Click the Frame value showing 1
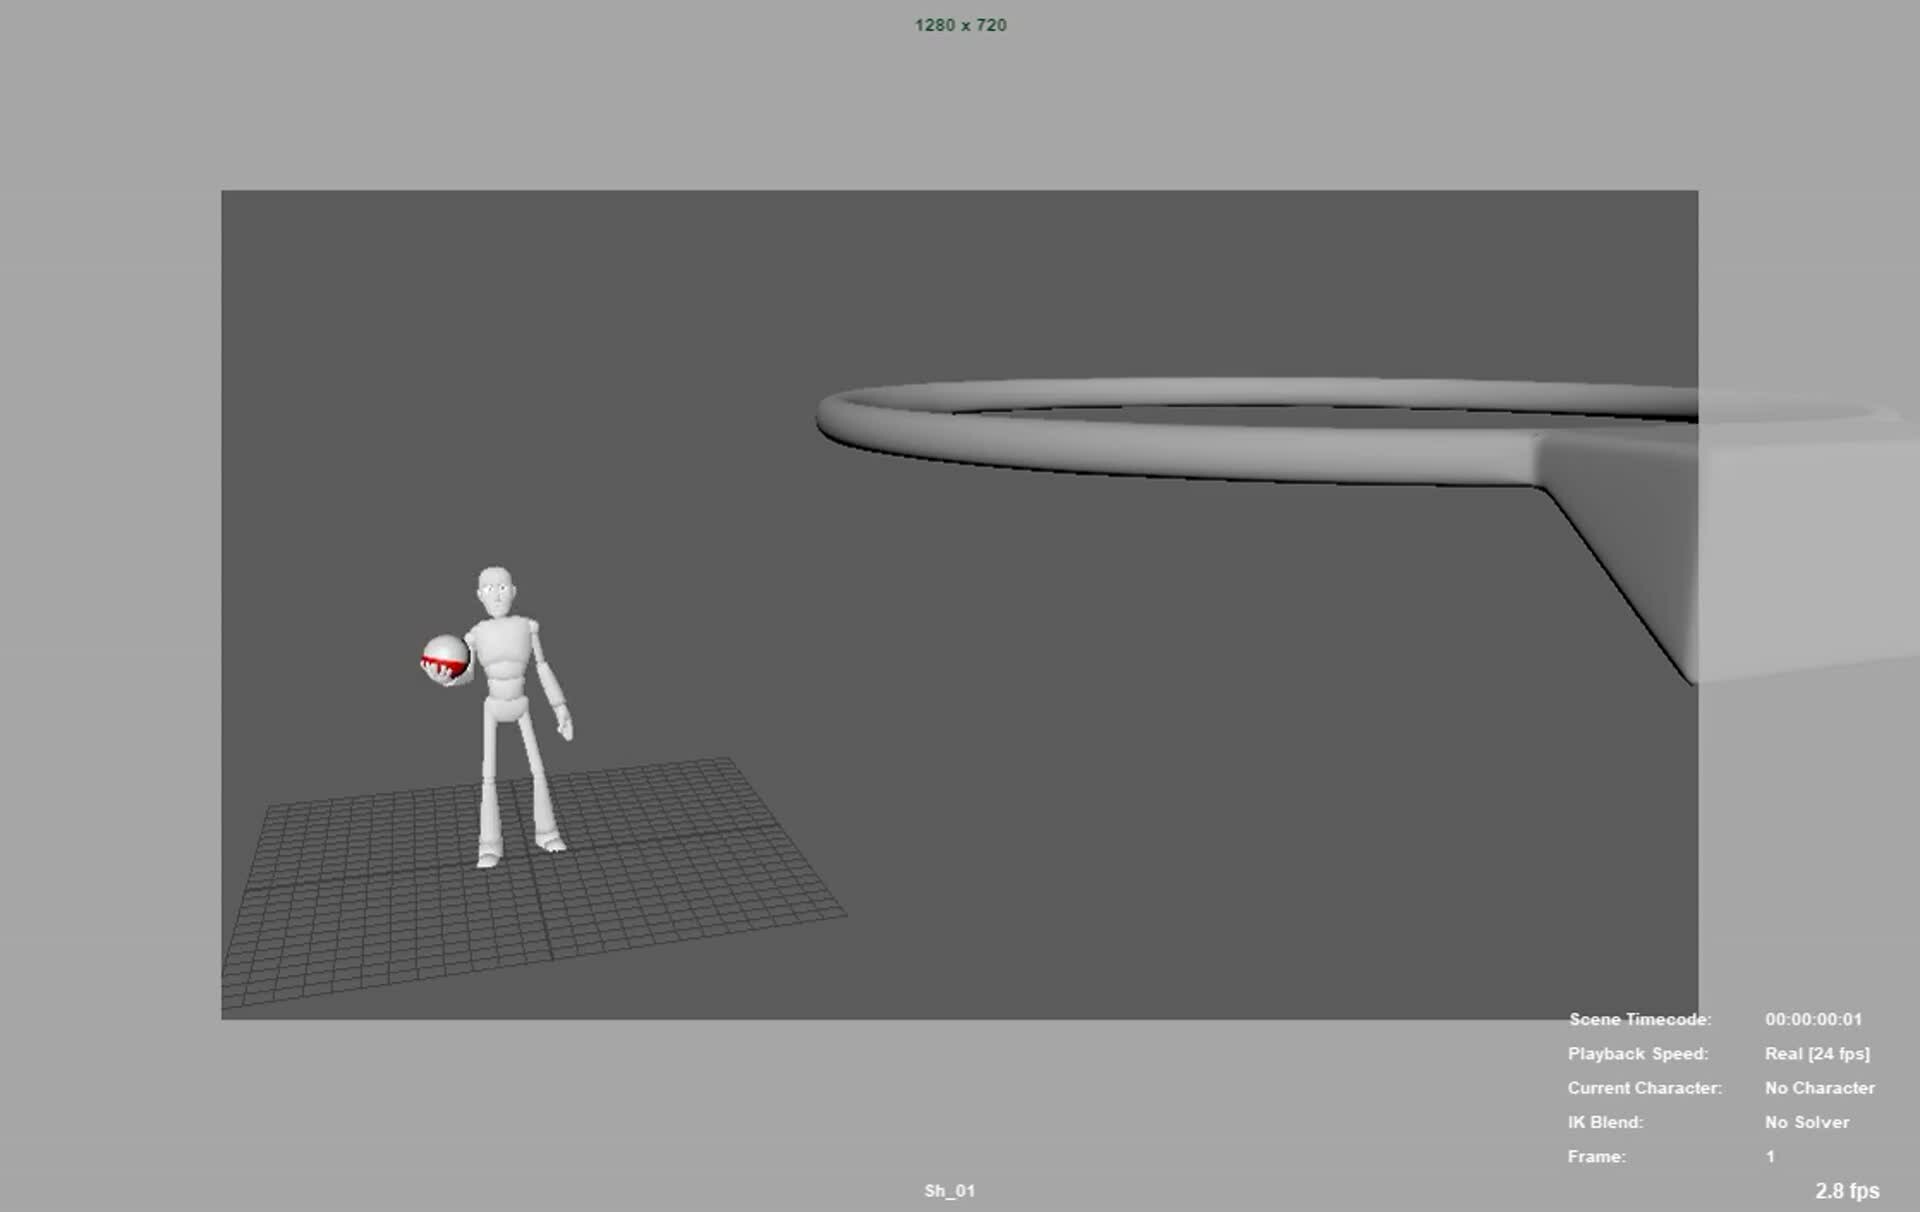The image size is (1920, 1212). point(1769,1156)
